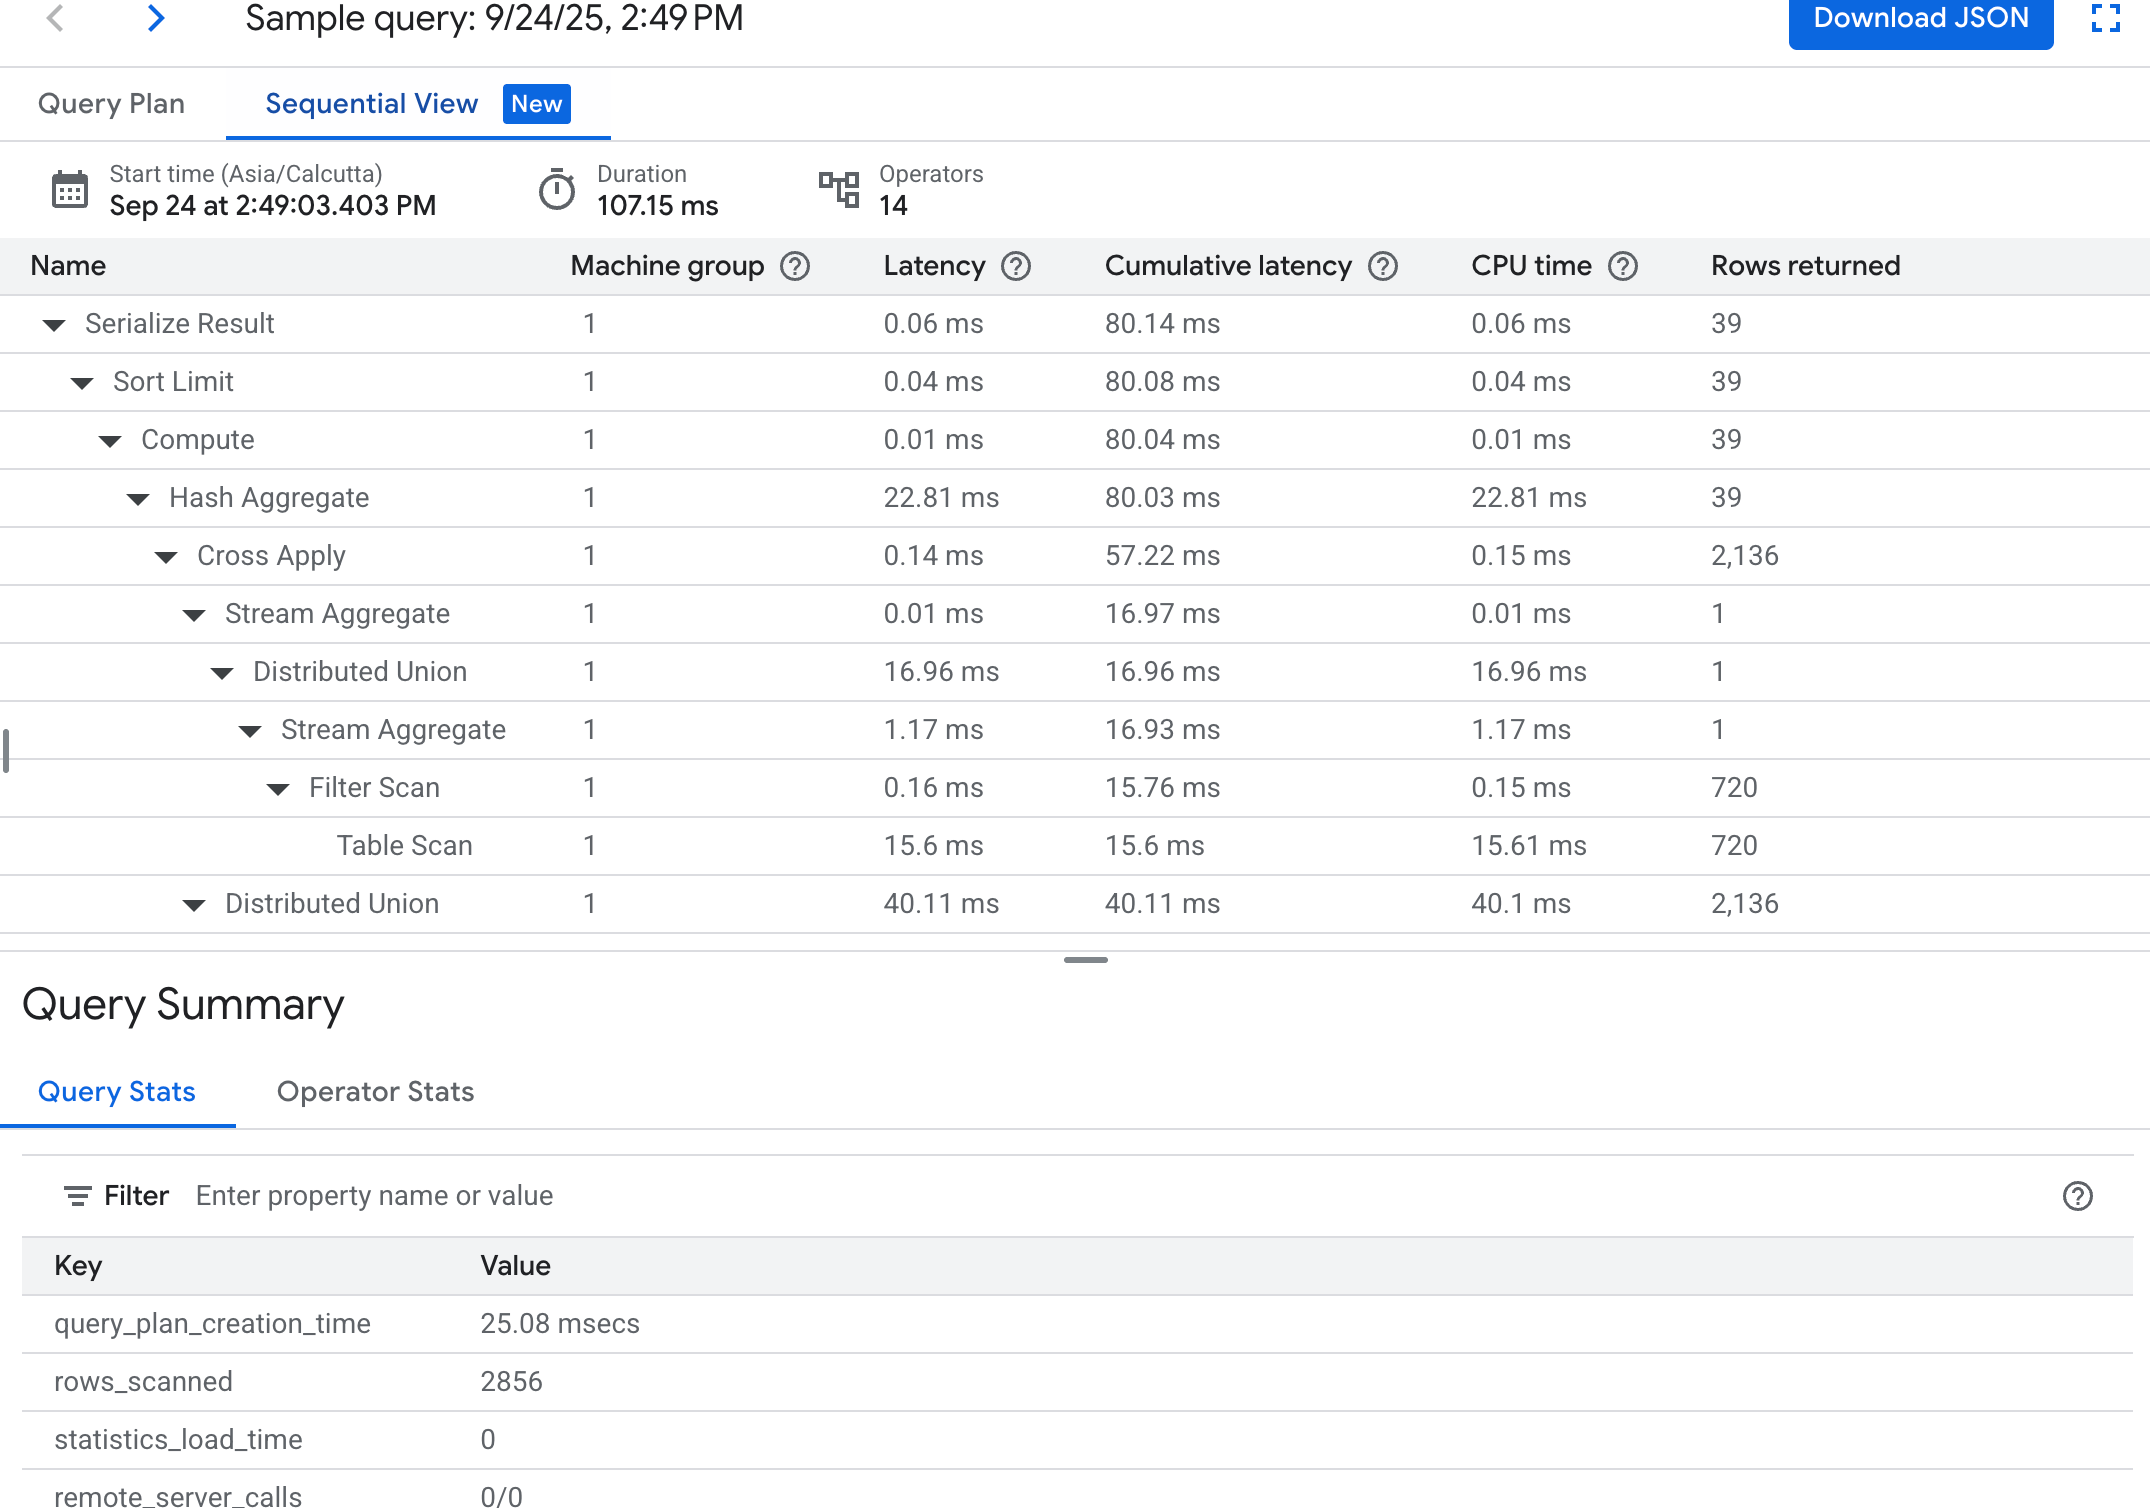Screen dimensions: 2150x1508
Task: Click the calendar icon beside Start time
Action: tap(70, 189)
